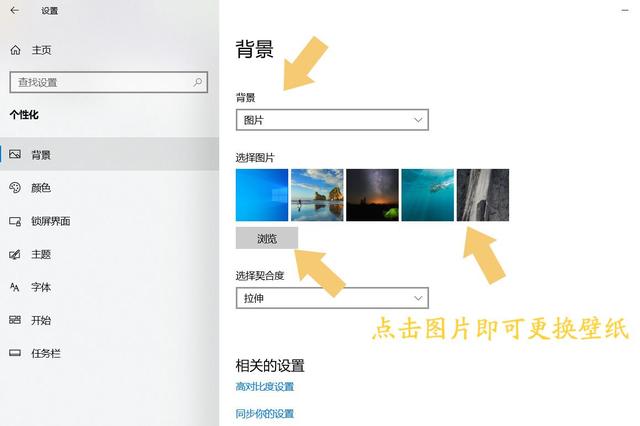640x426 pixels.
Task: Open 同步你的设置 link
Action: point(264,414)
